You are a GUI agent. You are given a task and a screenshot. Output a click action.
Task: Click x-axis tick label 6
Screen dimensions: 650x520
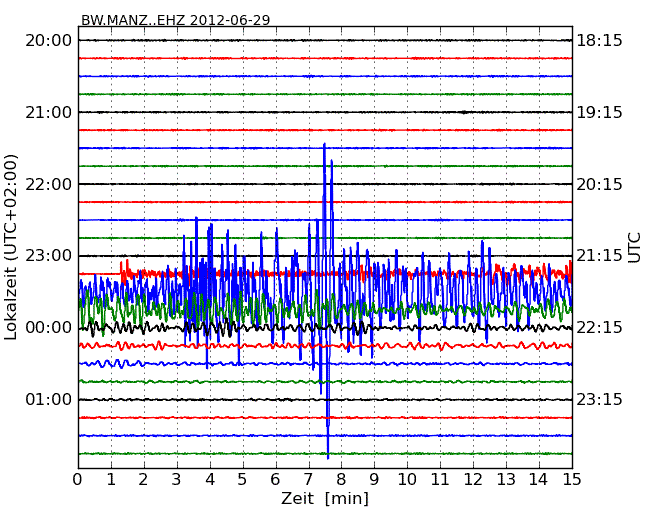(x=275, y=479)
